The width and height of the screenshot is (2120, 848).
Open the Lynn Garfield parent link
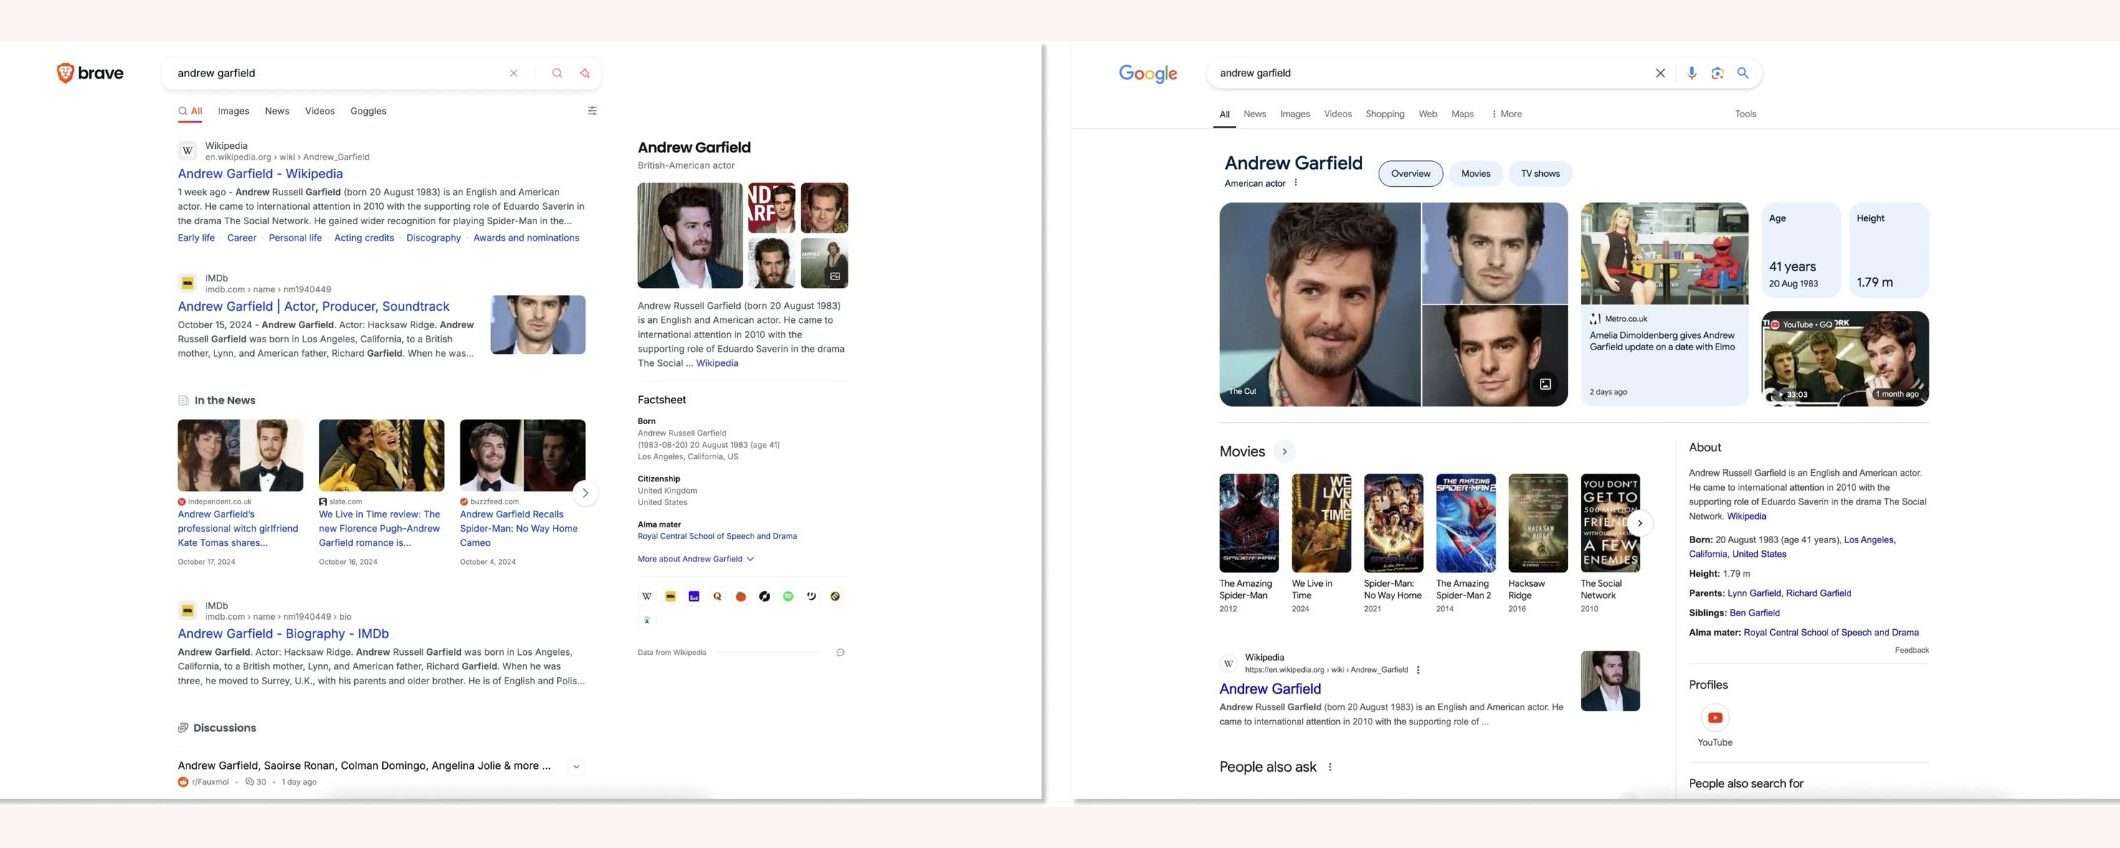tap(1754, 593)
